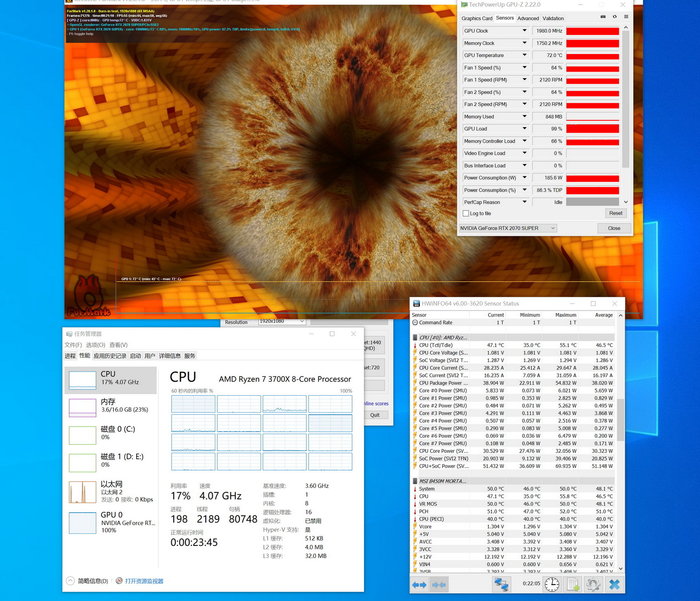Screen dimensions: 700x601
Task: Open GPU Clock sensor dropdown arrow
Action: [x=525, y=31]
